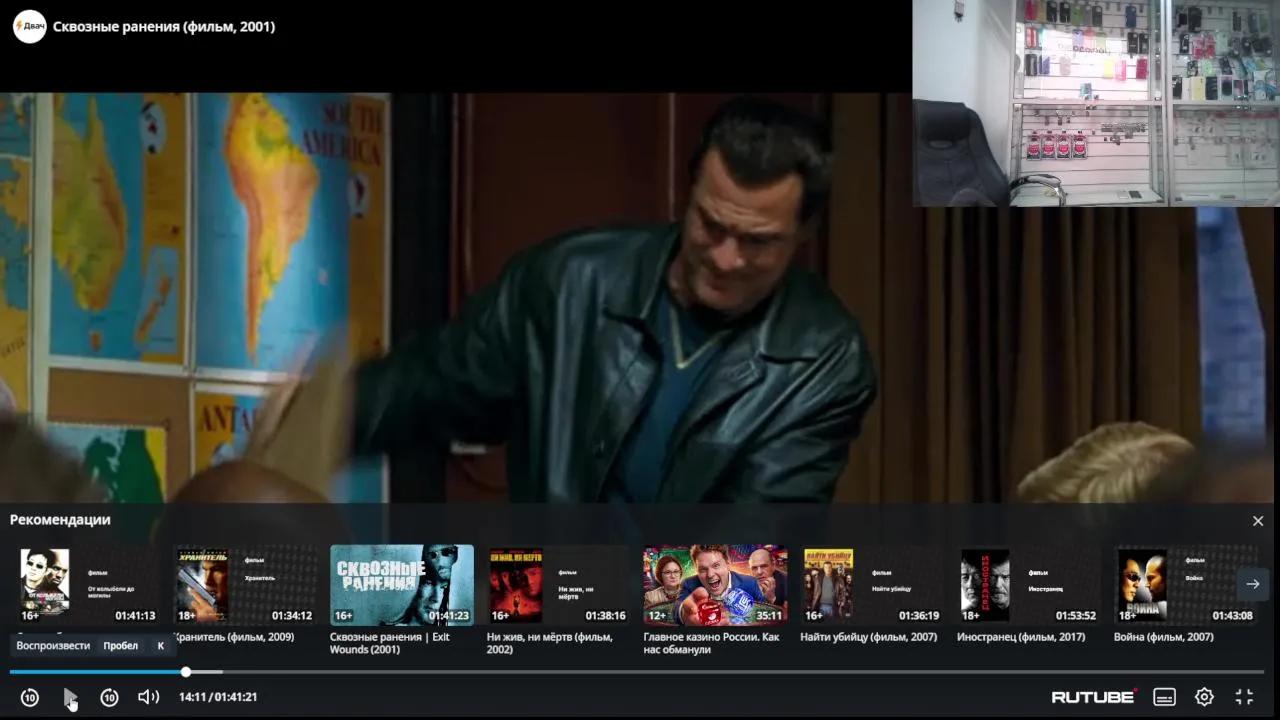Rewind 10 seconds
Screen dimensions: 1280x720
pyautogui.click(x=30, y=697)
